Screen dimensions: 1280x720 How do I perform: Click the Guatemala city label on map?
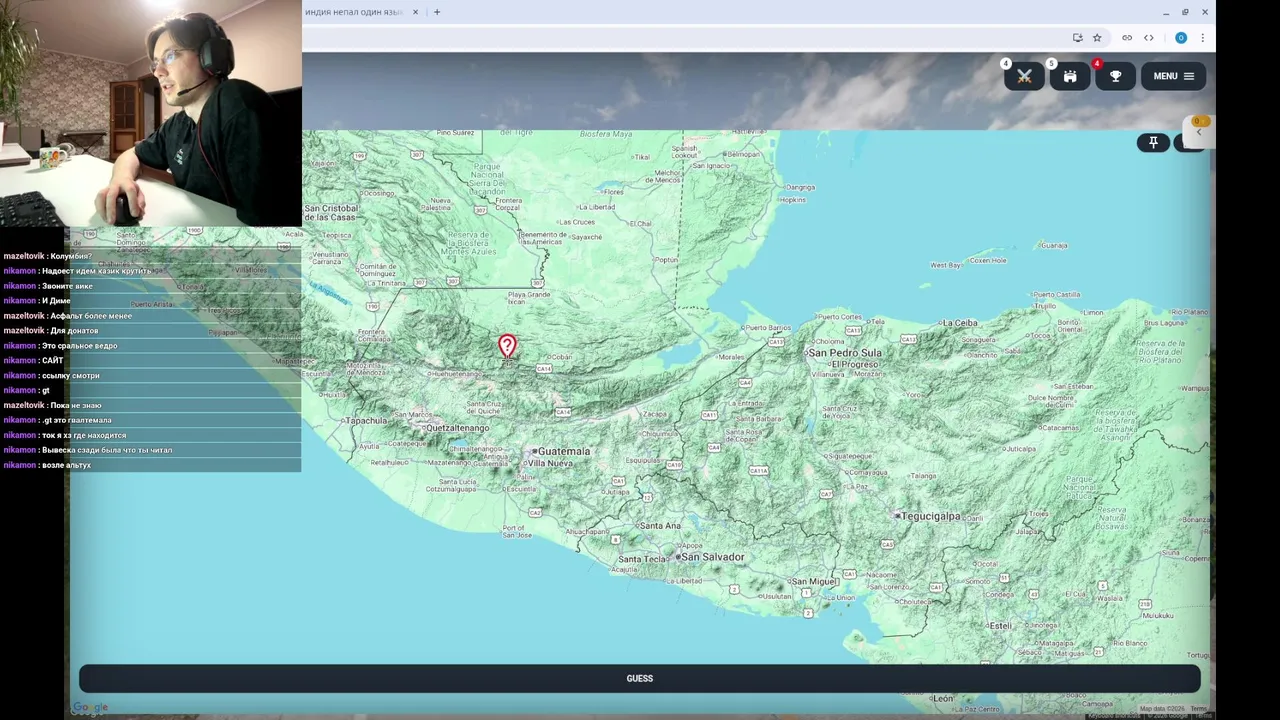[x=562, y=451]
